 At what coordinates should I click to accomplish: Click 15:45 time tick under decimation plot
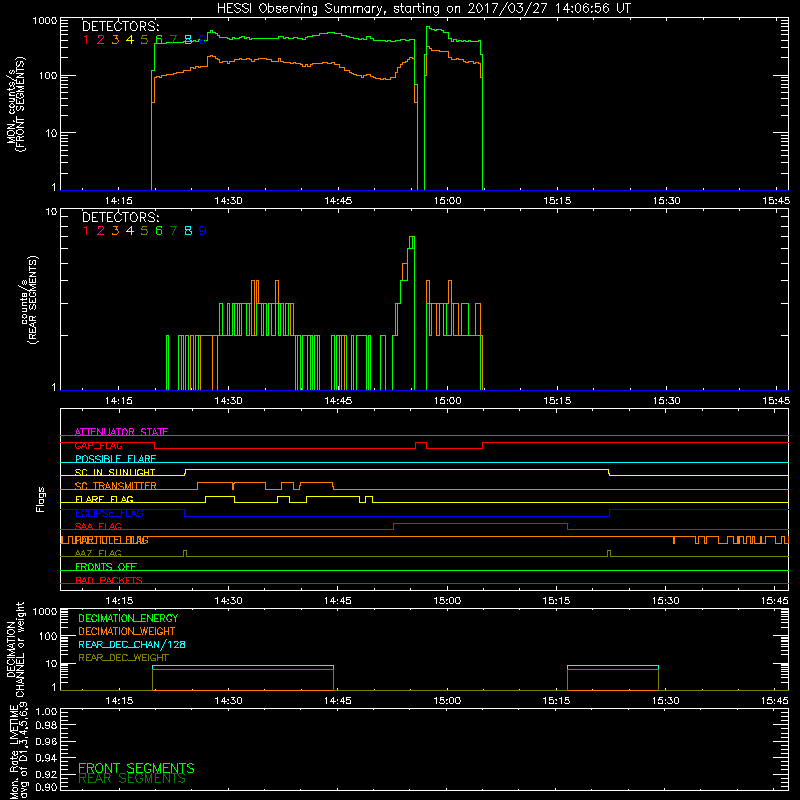click(774, 701)
